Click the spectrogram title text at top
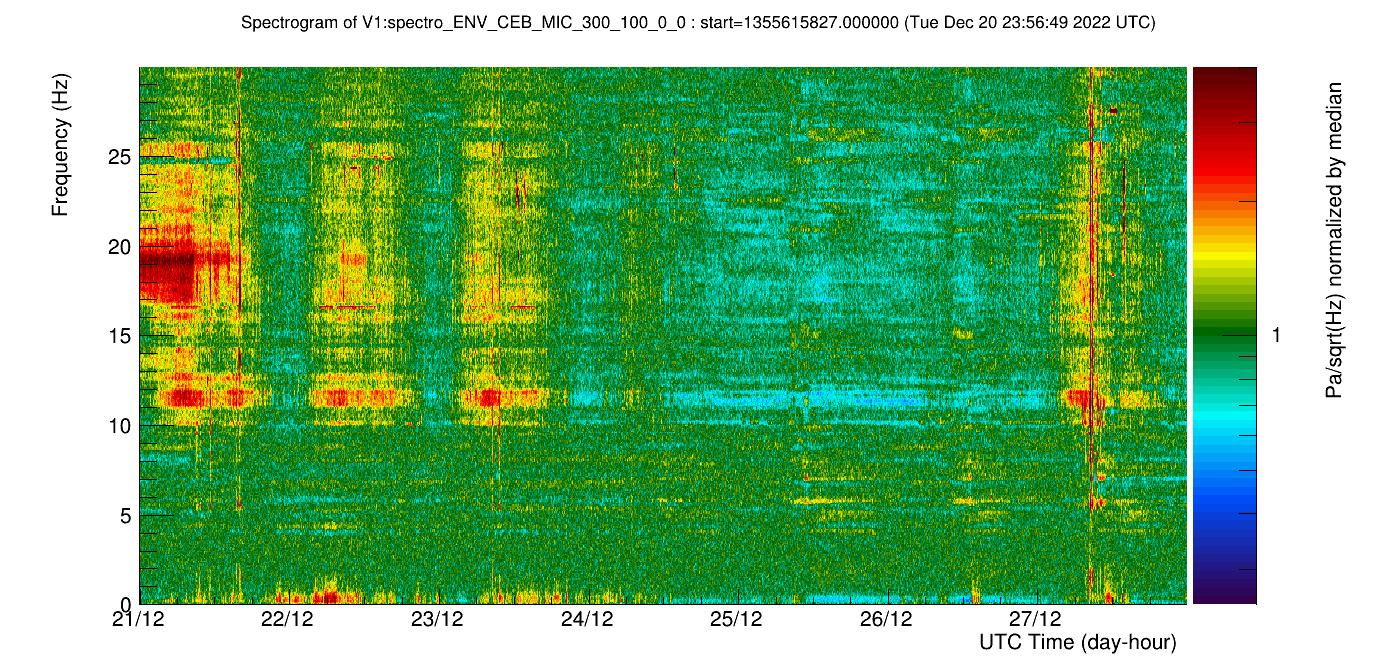Viewport: 1396px width, 672px height. pos(698,23)
